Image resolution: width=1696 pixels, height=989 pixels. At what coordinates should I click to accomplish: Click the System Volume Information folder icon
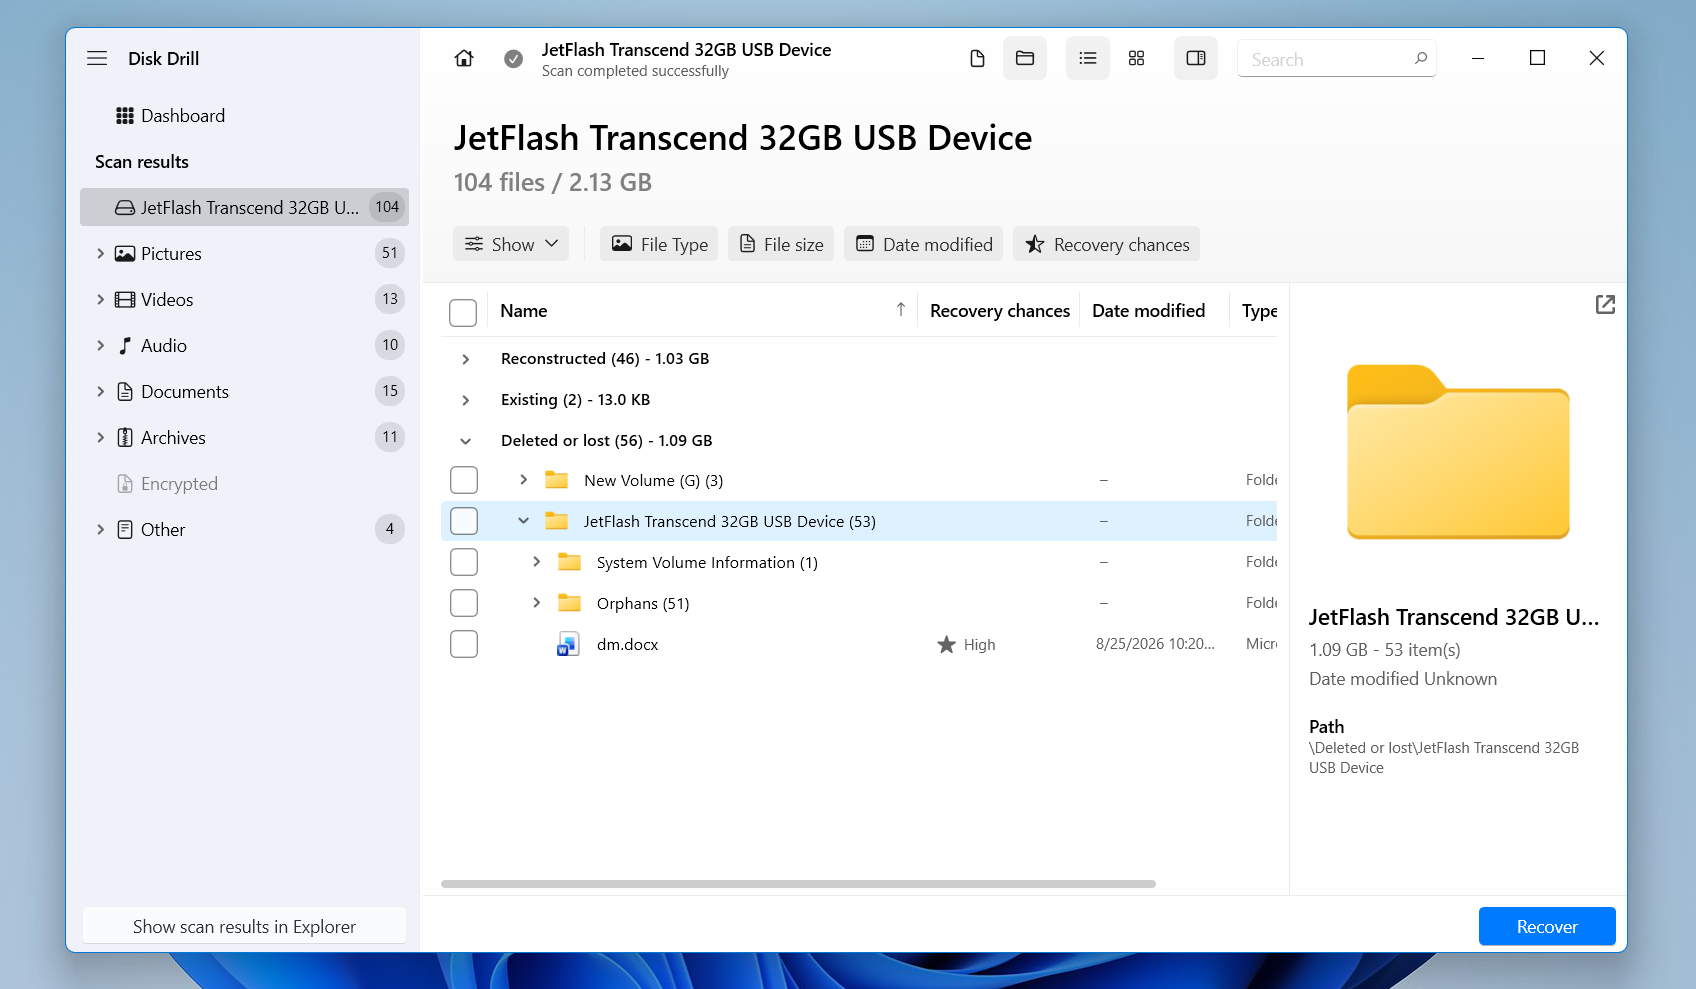click(569, 562)
